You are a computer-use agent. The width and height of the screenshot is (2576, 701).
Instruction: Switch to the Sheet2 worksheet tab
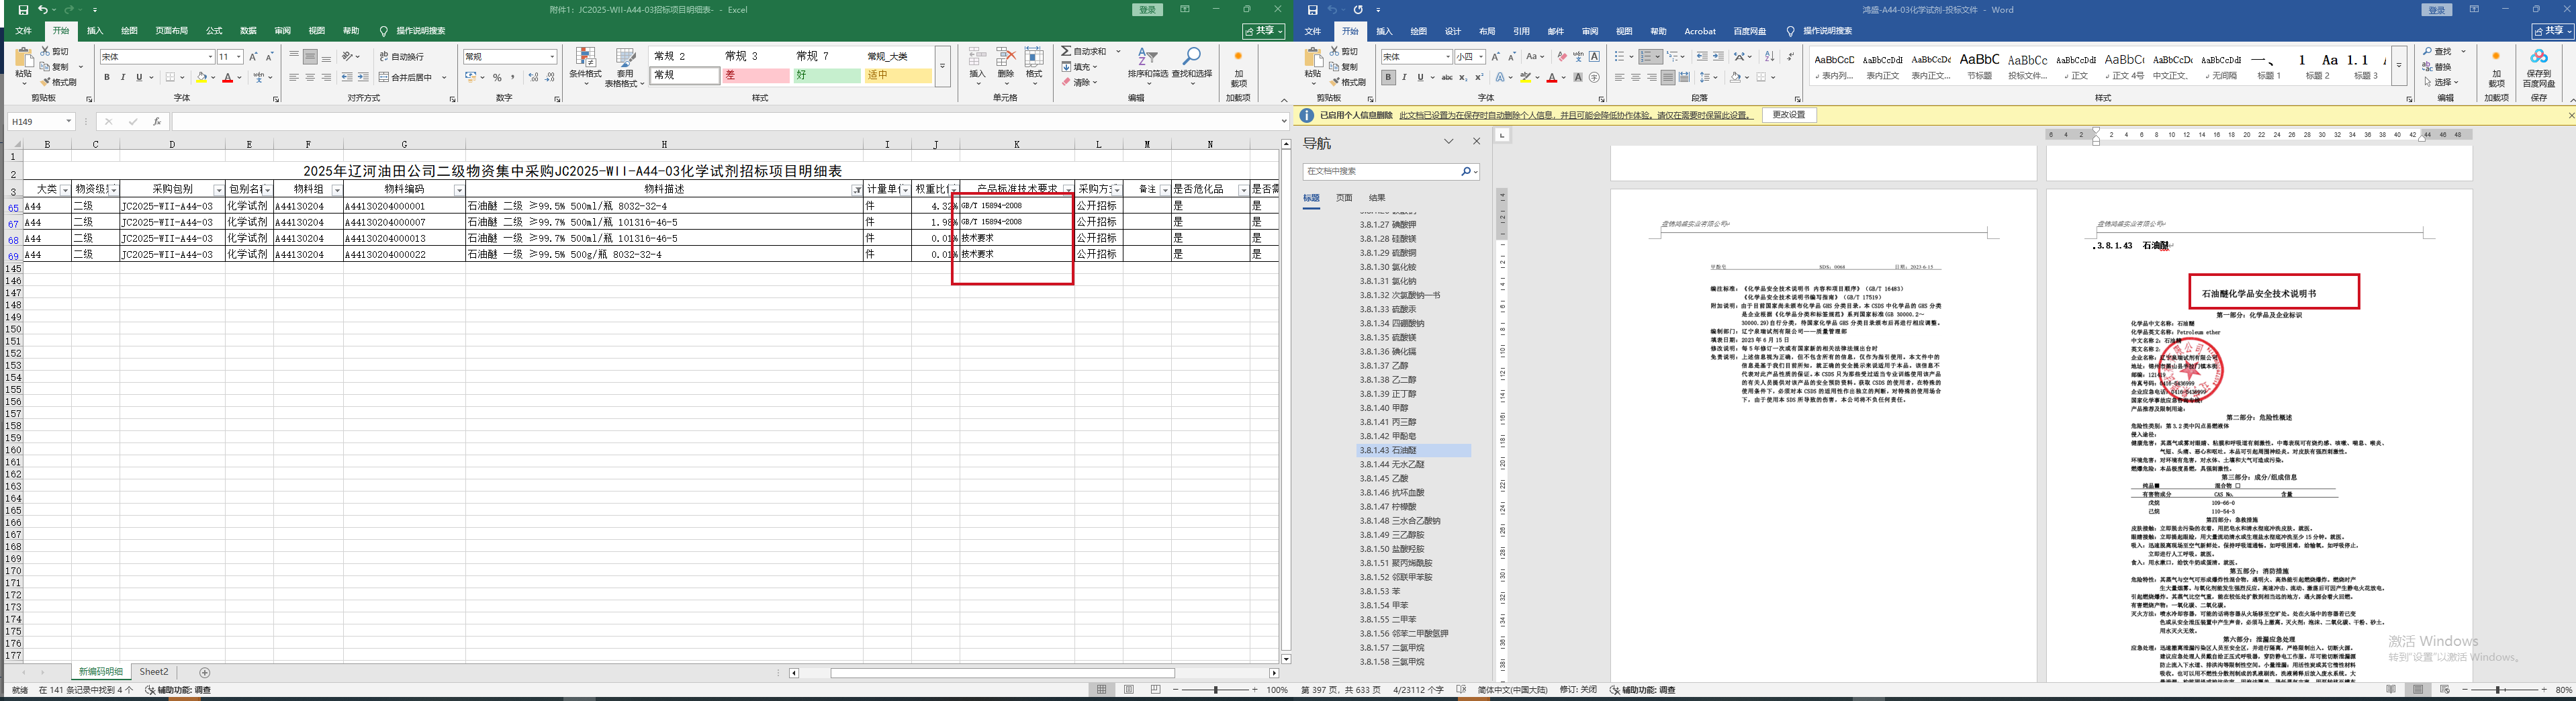click(154, 672)
